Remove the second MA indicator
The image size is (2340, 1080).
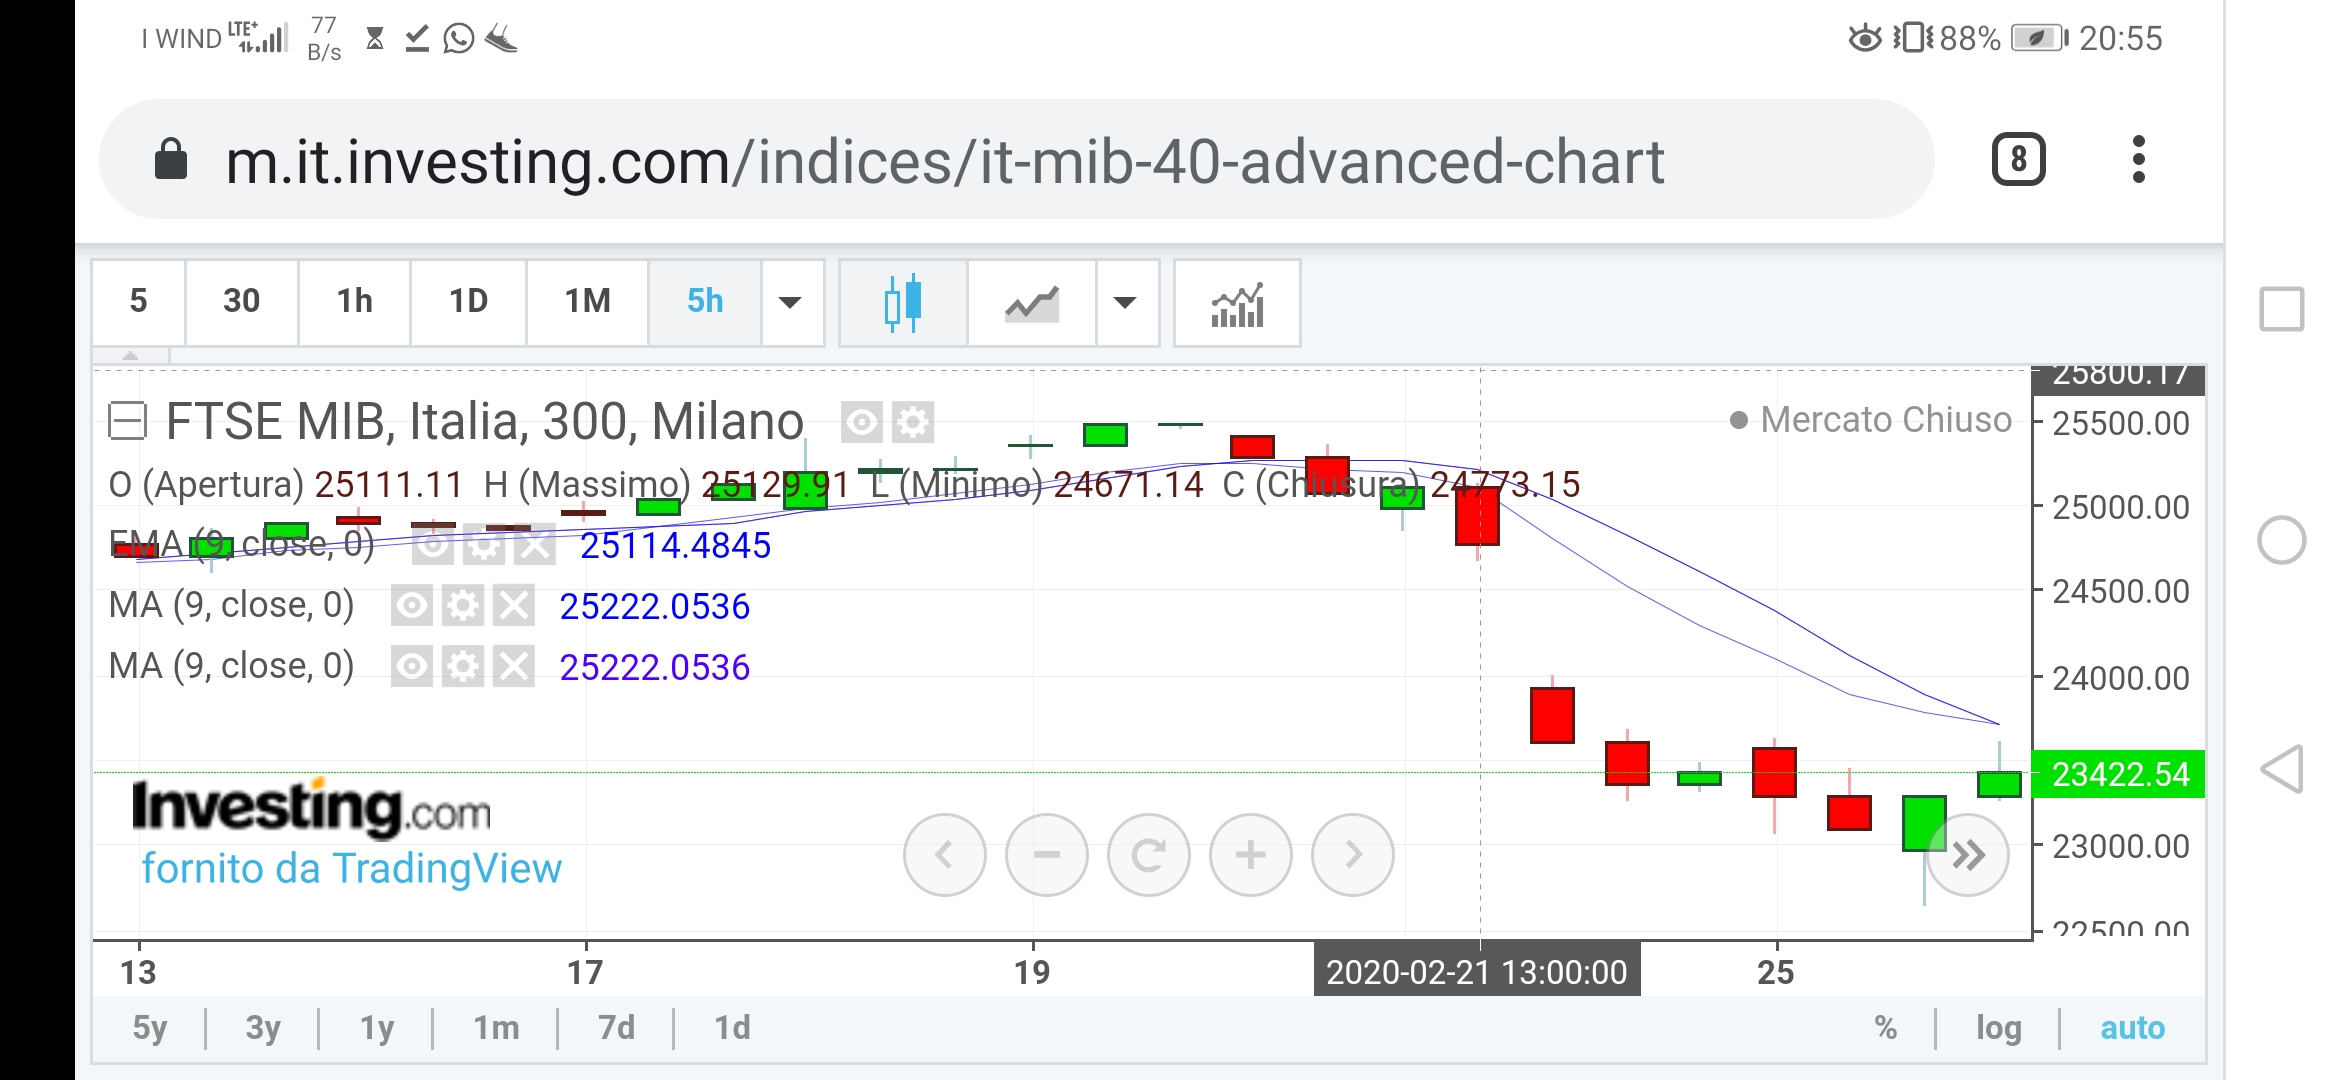tap(514, 667)
